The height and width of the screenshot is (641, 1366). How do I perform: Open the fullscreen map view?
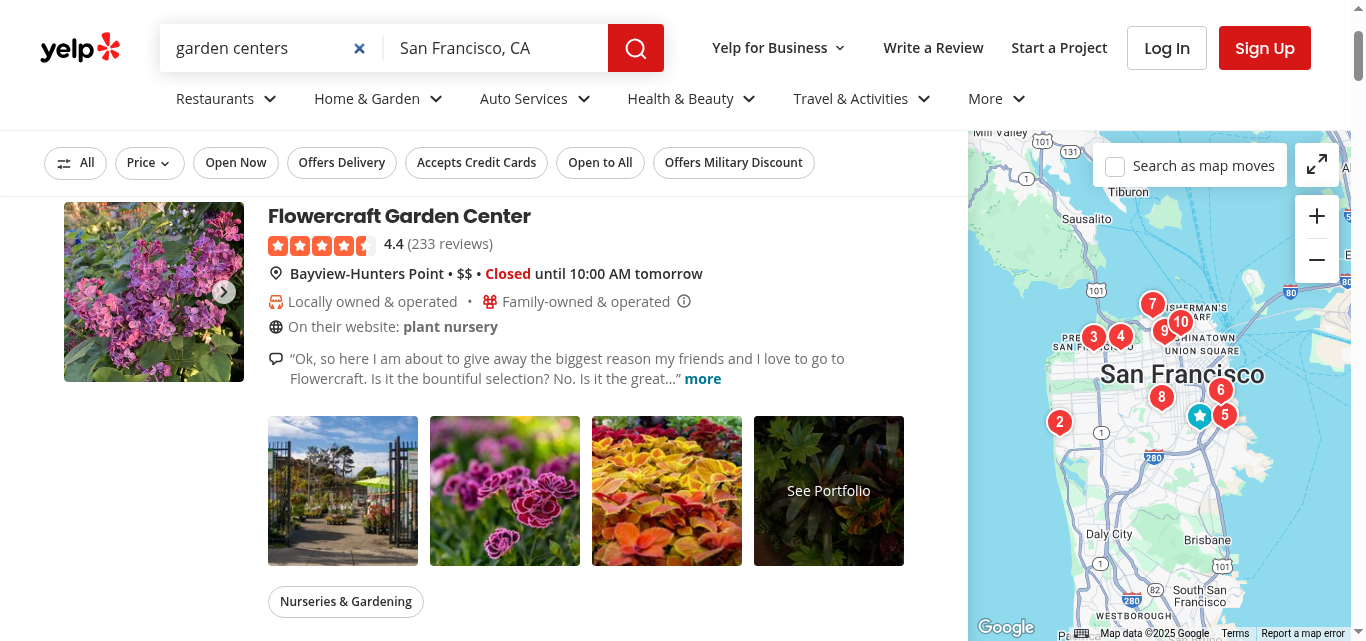click(x=1317, y=165)
